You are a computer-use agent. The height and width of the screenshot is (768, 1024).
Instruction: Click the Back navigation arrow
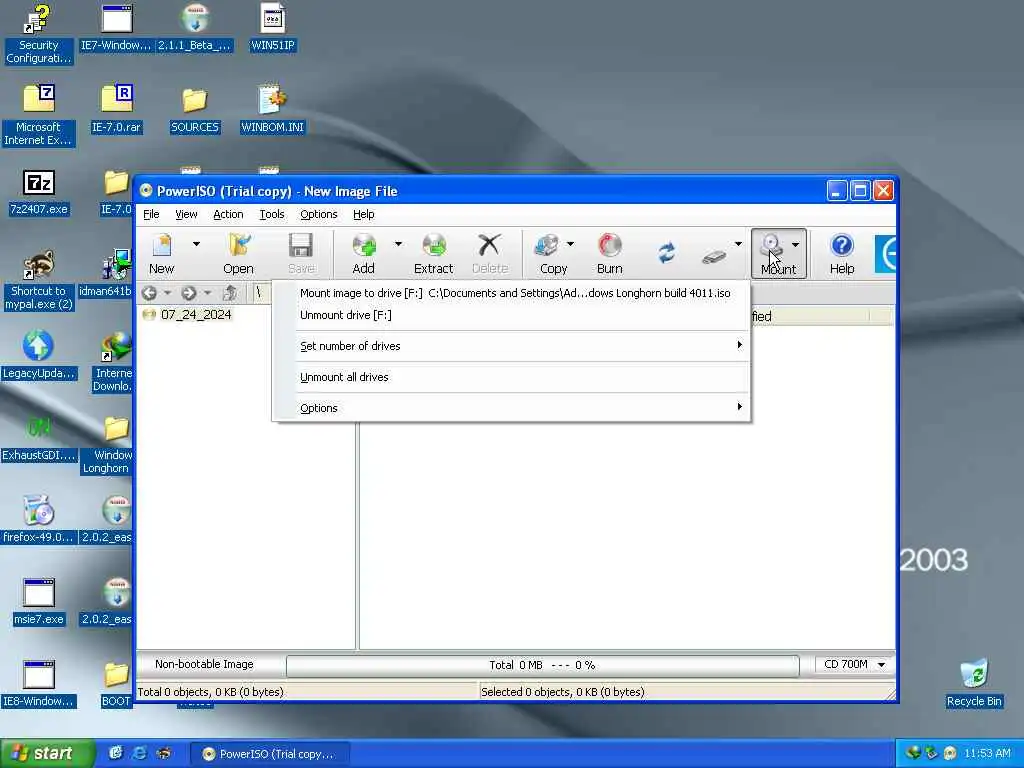[150, 293]
